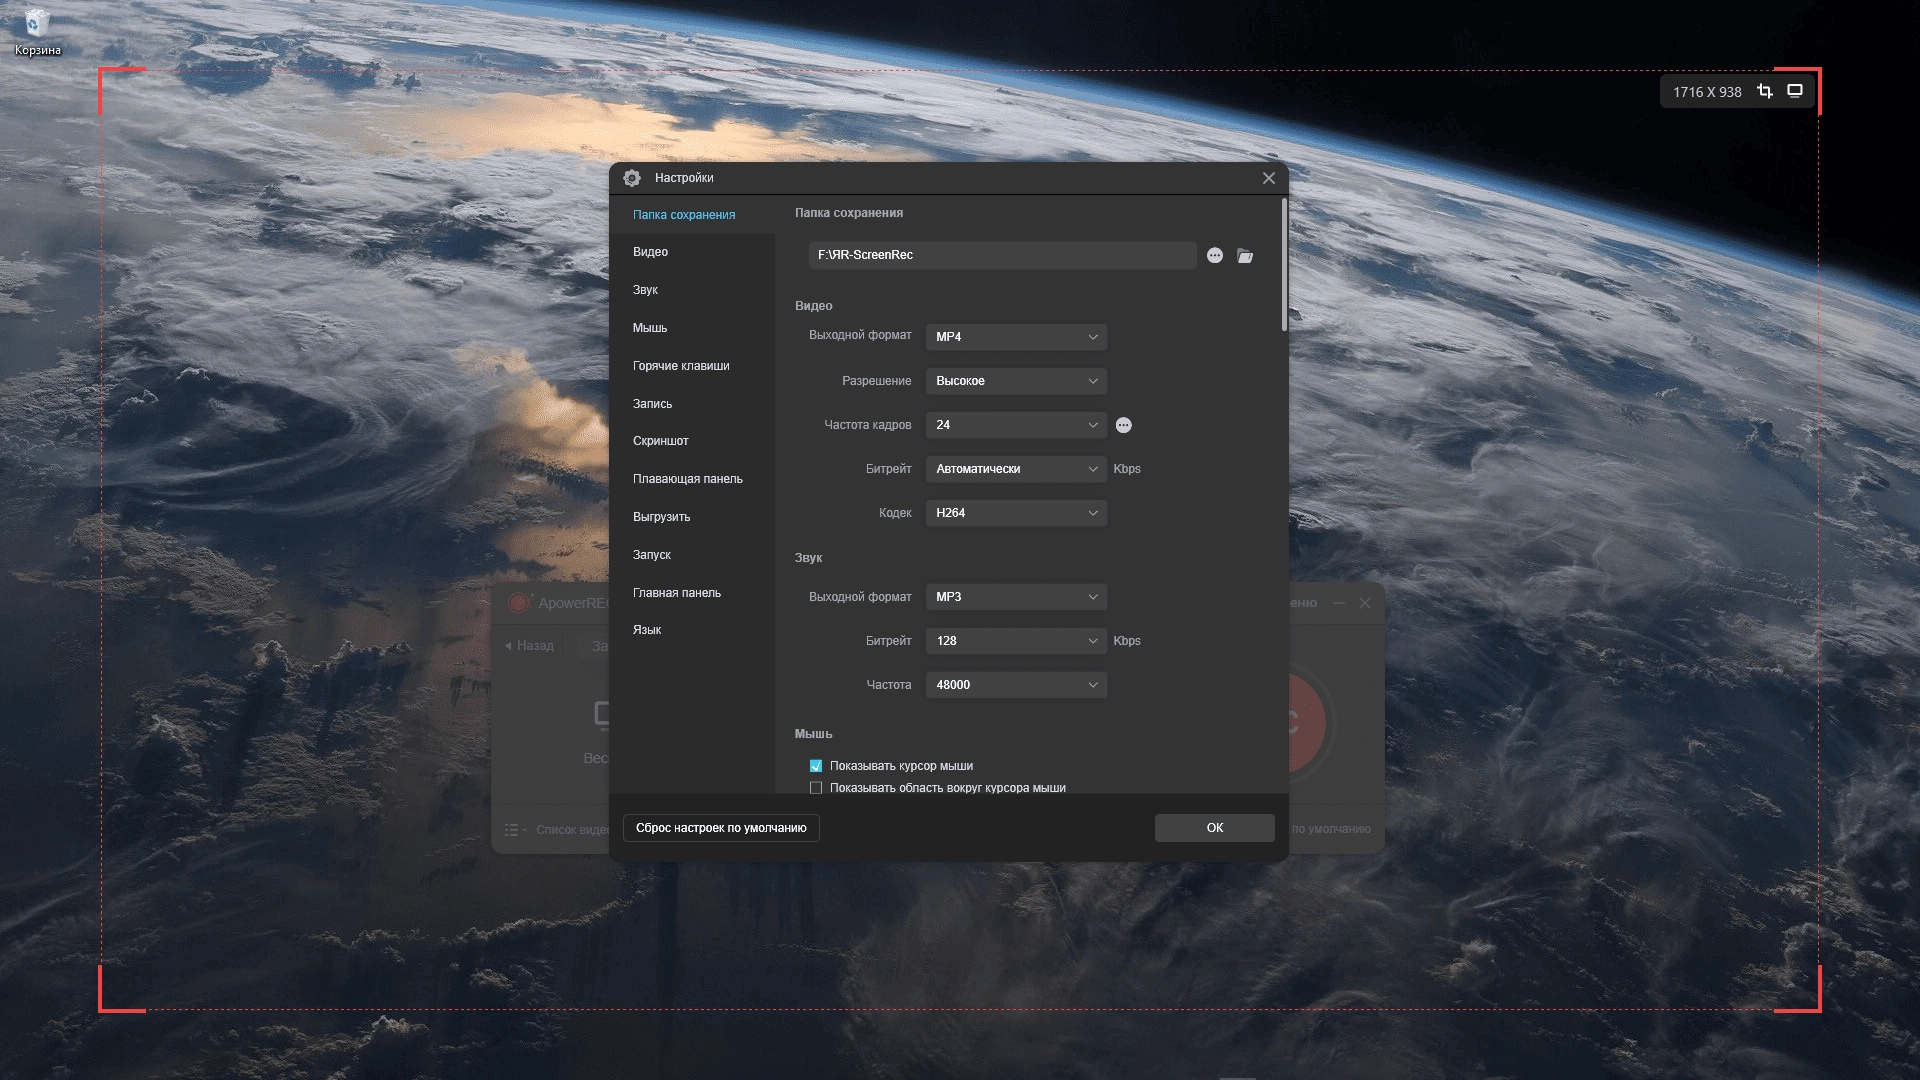Open video Битрейт Автоматически dropdown
The image size is (1920, 1080).
[1016, 469]
